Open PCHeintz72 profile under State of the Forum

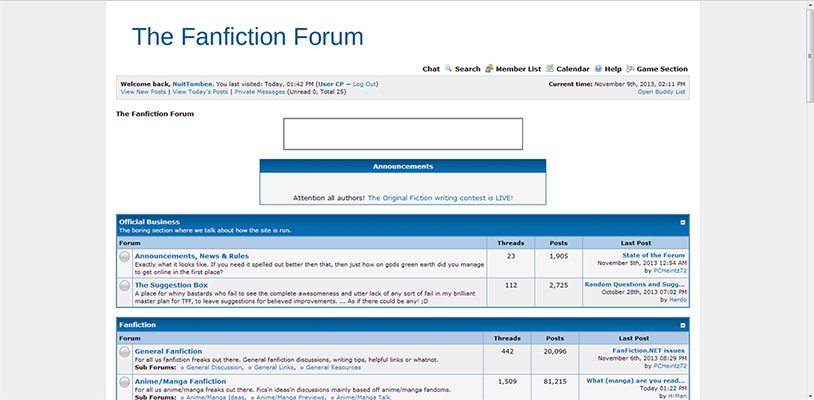pos(670,271)
